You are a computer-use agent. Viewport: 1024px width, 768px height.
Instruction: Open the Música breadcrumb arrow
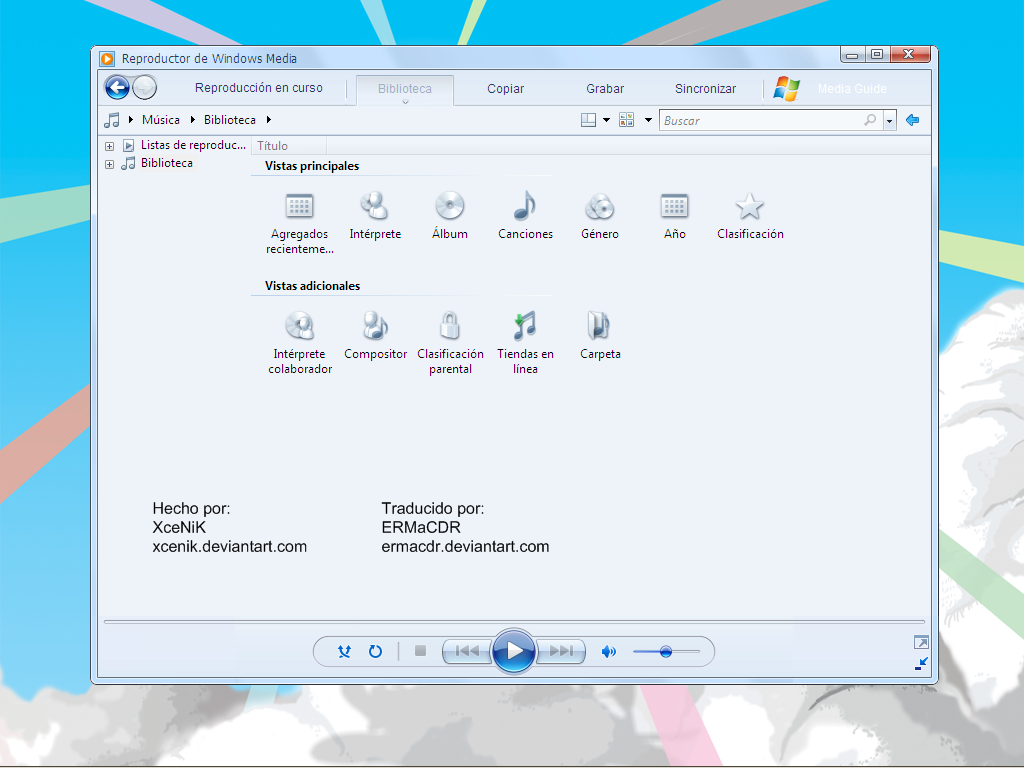[x=131, y=120]
